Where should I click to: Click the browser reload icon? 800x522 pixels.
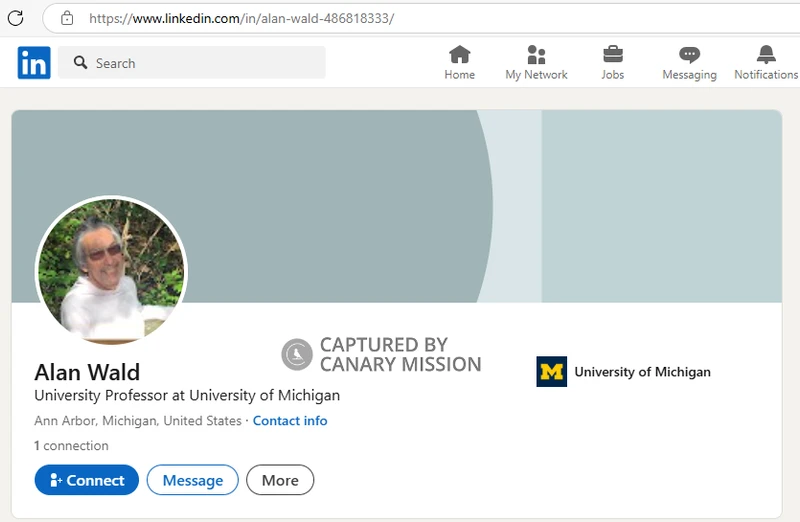click(15, 18)
